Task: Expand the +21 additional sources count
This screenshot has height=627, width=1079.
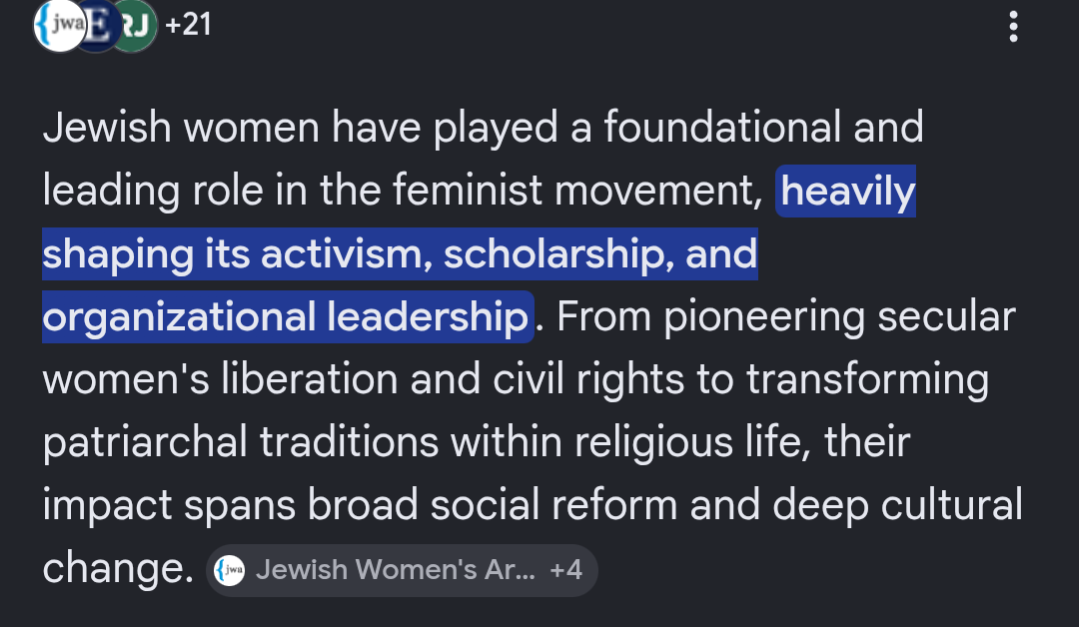Action: pos(188,25)
